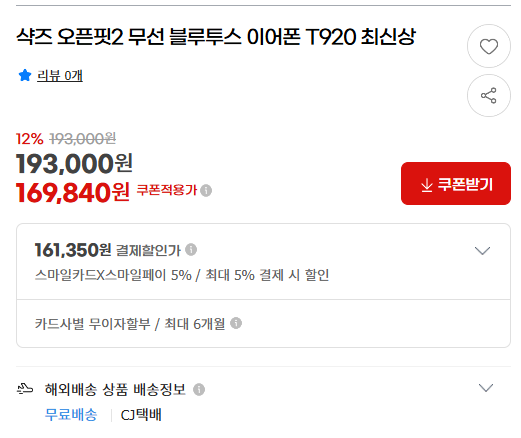
Task: Open the 리뷰 0개 reviews link
Action: pos(60,76)
